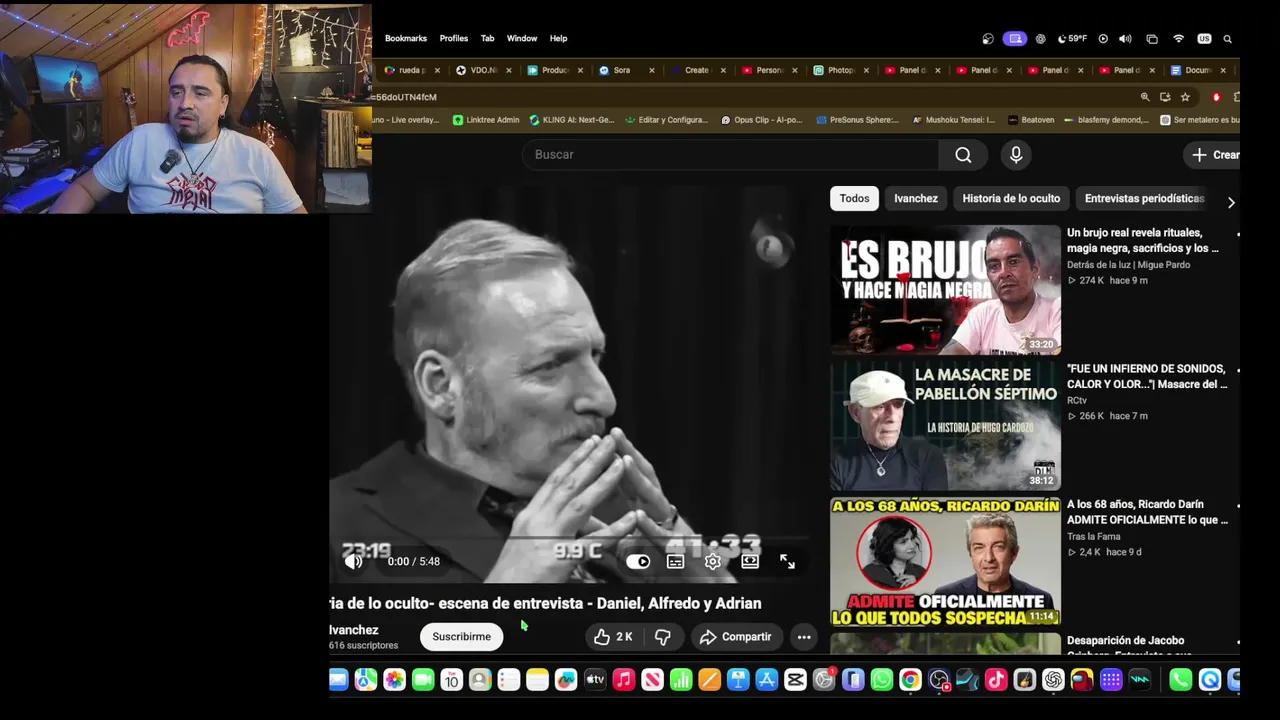Launch ChatGPT from the Dock

[1053, 680]
